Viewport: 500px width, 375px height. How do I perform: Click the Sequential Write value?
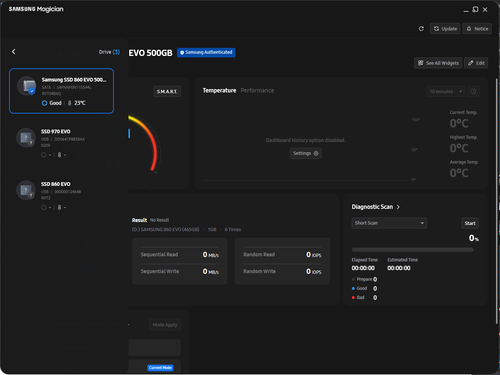coord(211,271)
